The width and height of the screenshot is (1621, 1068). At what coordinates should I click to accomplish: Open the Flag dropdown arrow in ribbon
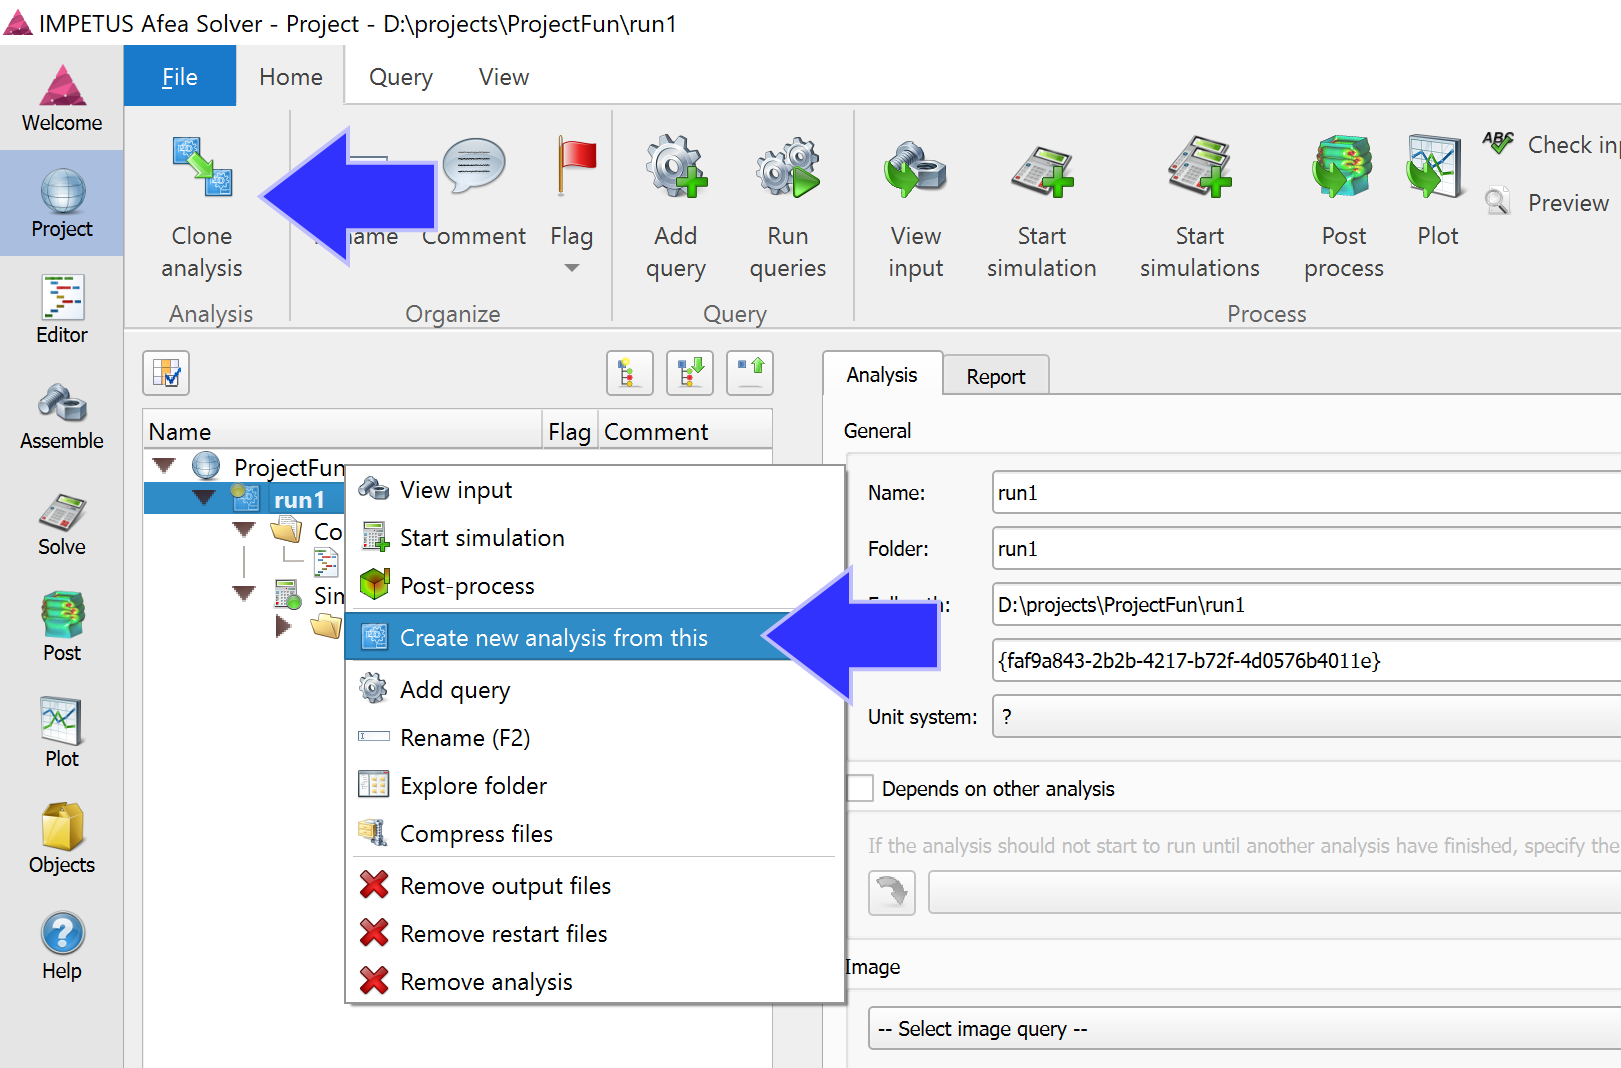(572, 268)
